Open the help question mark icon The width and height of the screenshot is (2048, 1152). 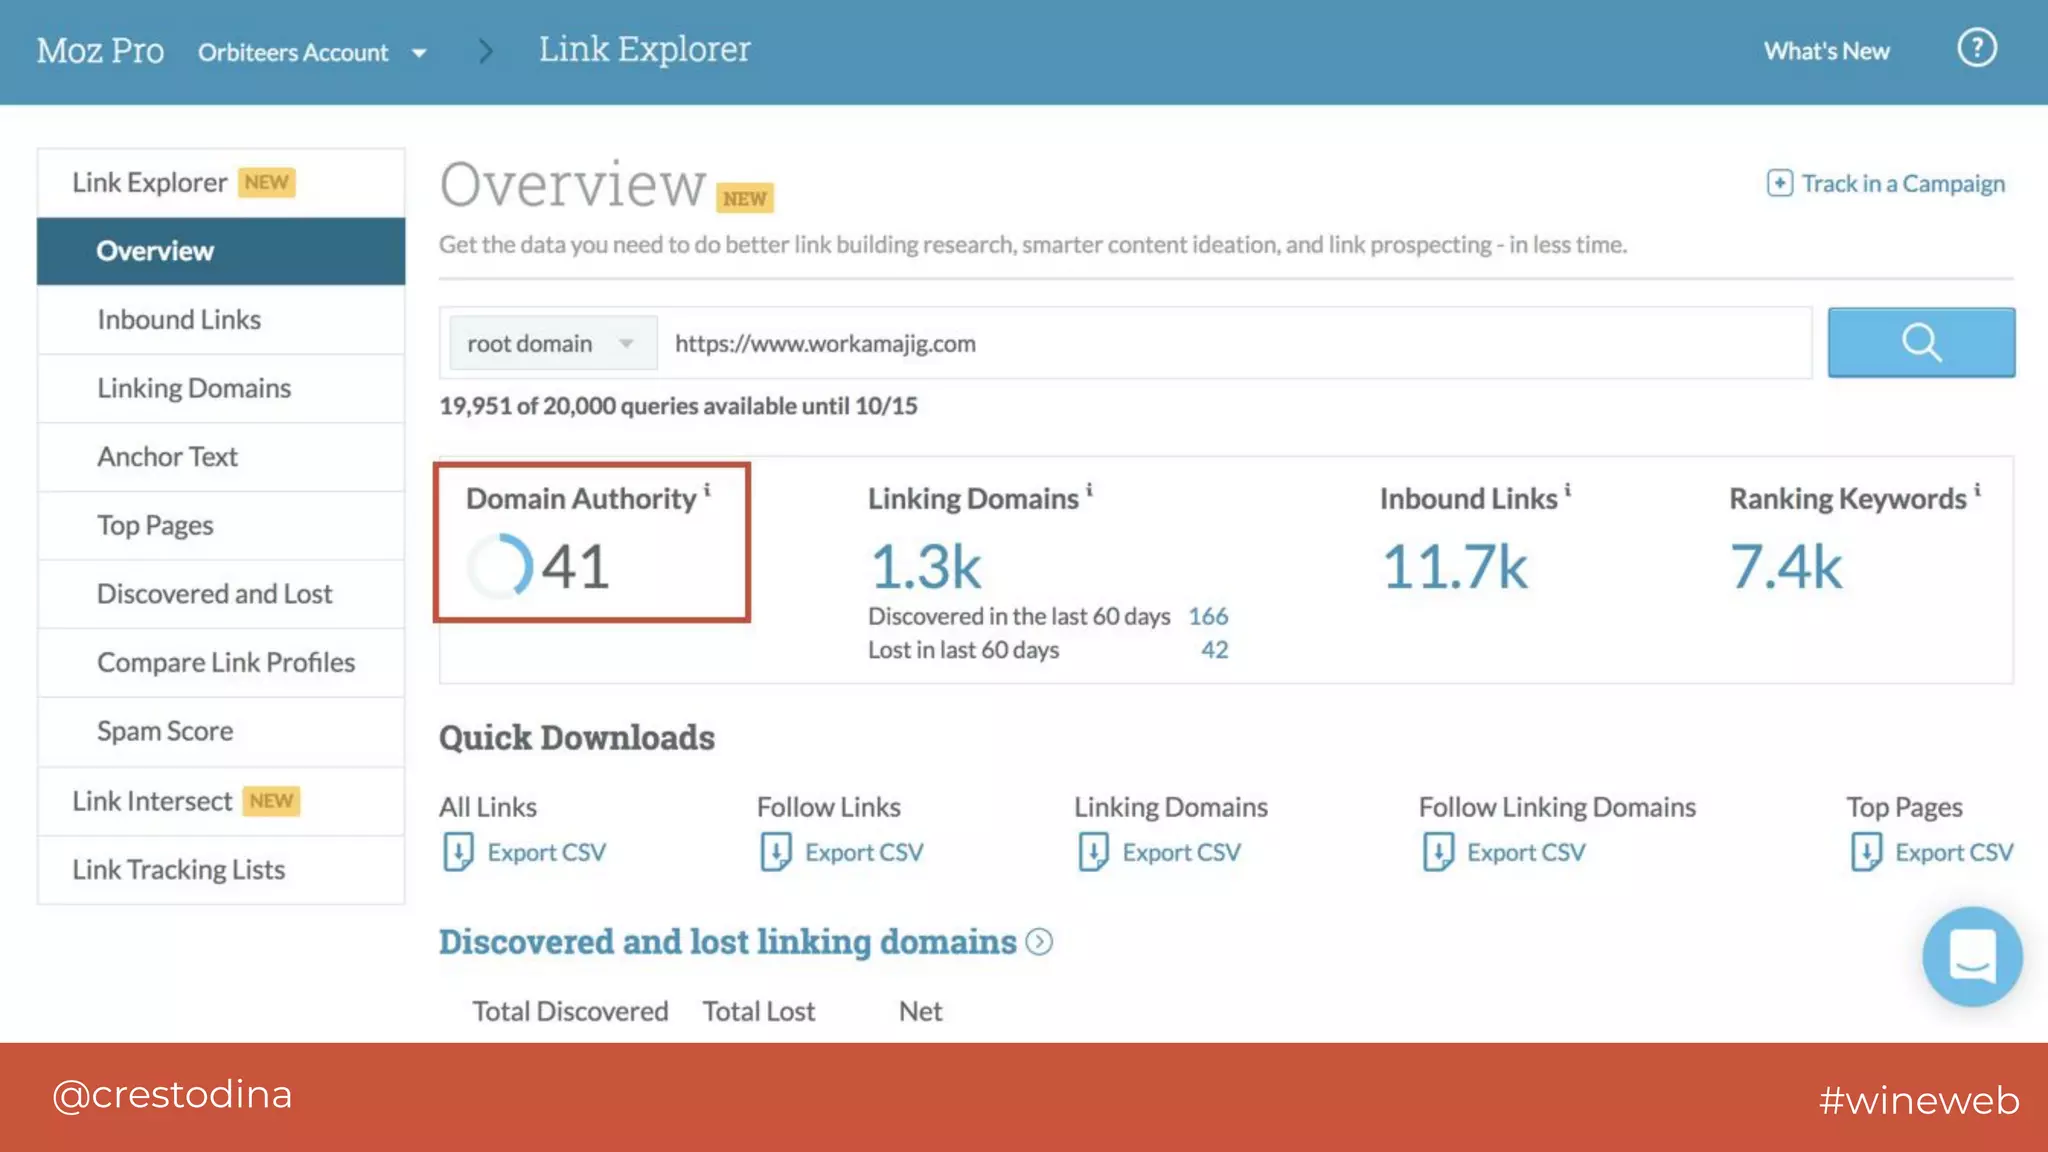[1976, 48]
